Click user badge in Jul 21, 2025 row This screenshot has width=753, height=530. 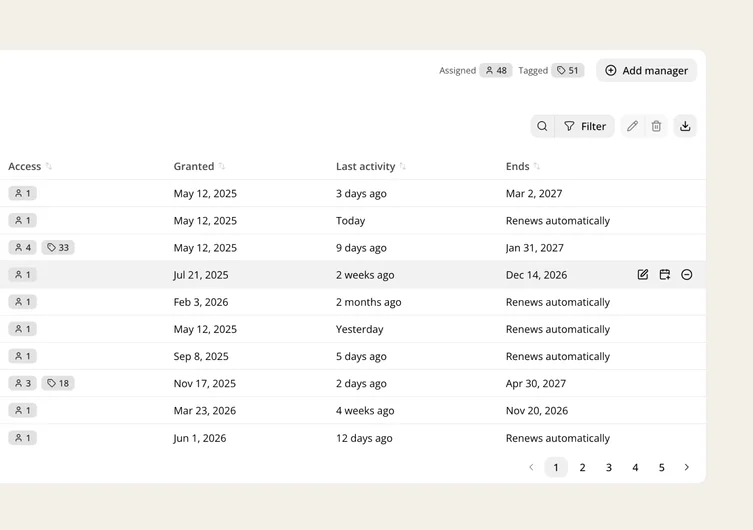click(x=23, y=275)
